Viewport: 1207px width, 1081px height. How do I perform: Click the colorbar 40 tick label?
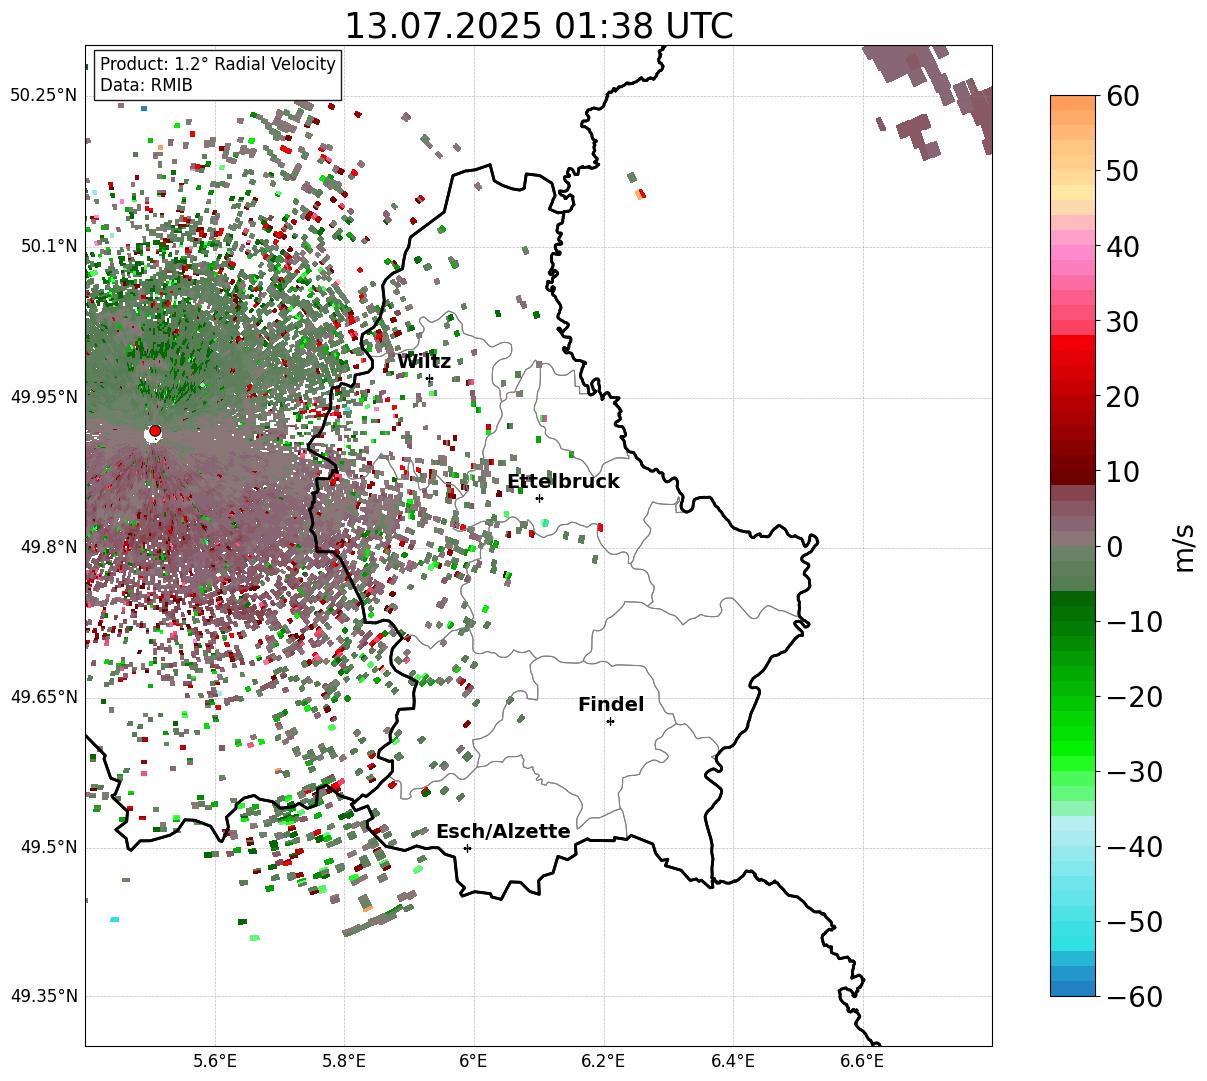[1123, 246]
